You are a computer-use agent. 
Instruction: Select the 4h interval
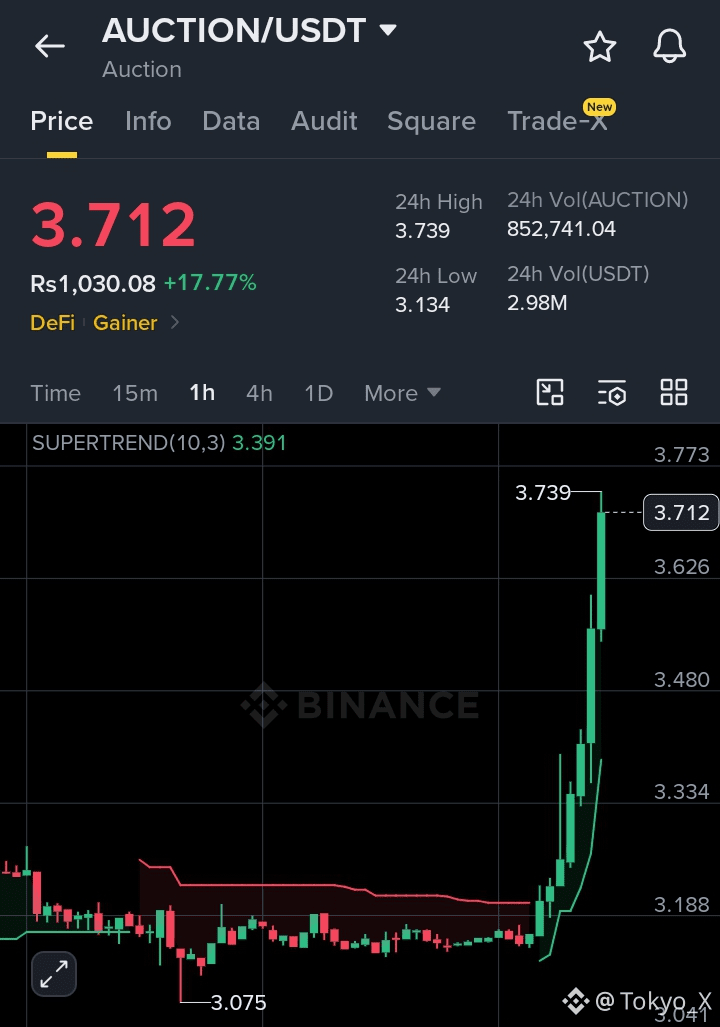pyautogui.click(x=259, y=393)
